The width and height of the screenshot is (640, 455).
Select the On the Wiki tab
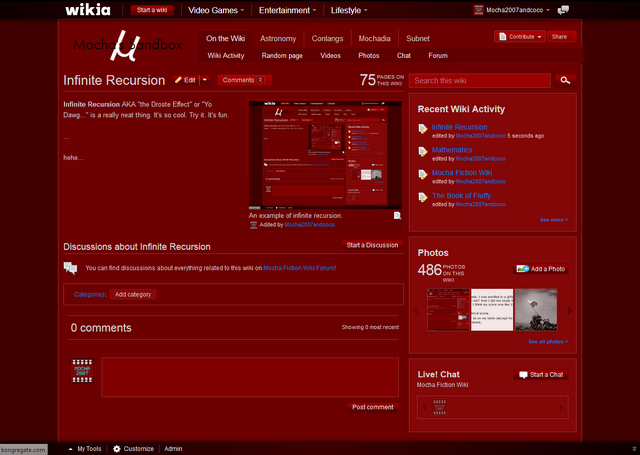click(225, 38)
